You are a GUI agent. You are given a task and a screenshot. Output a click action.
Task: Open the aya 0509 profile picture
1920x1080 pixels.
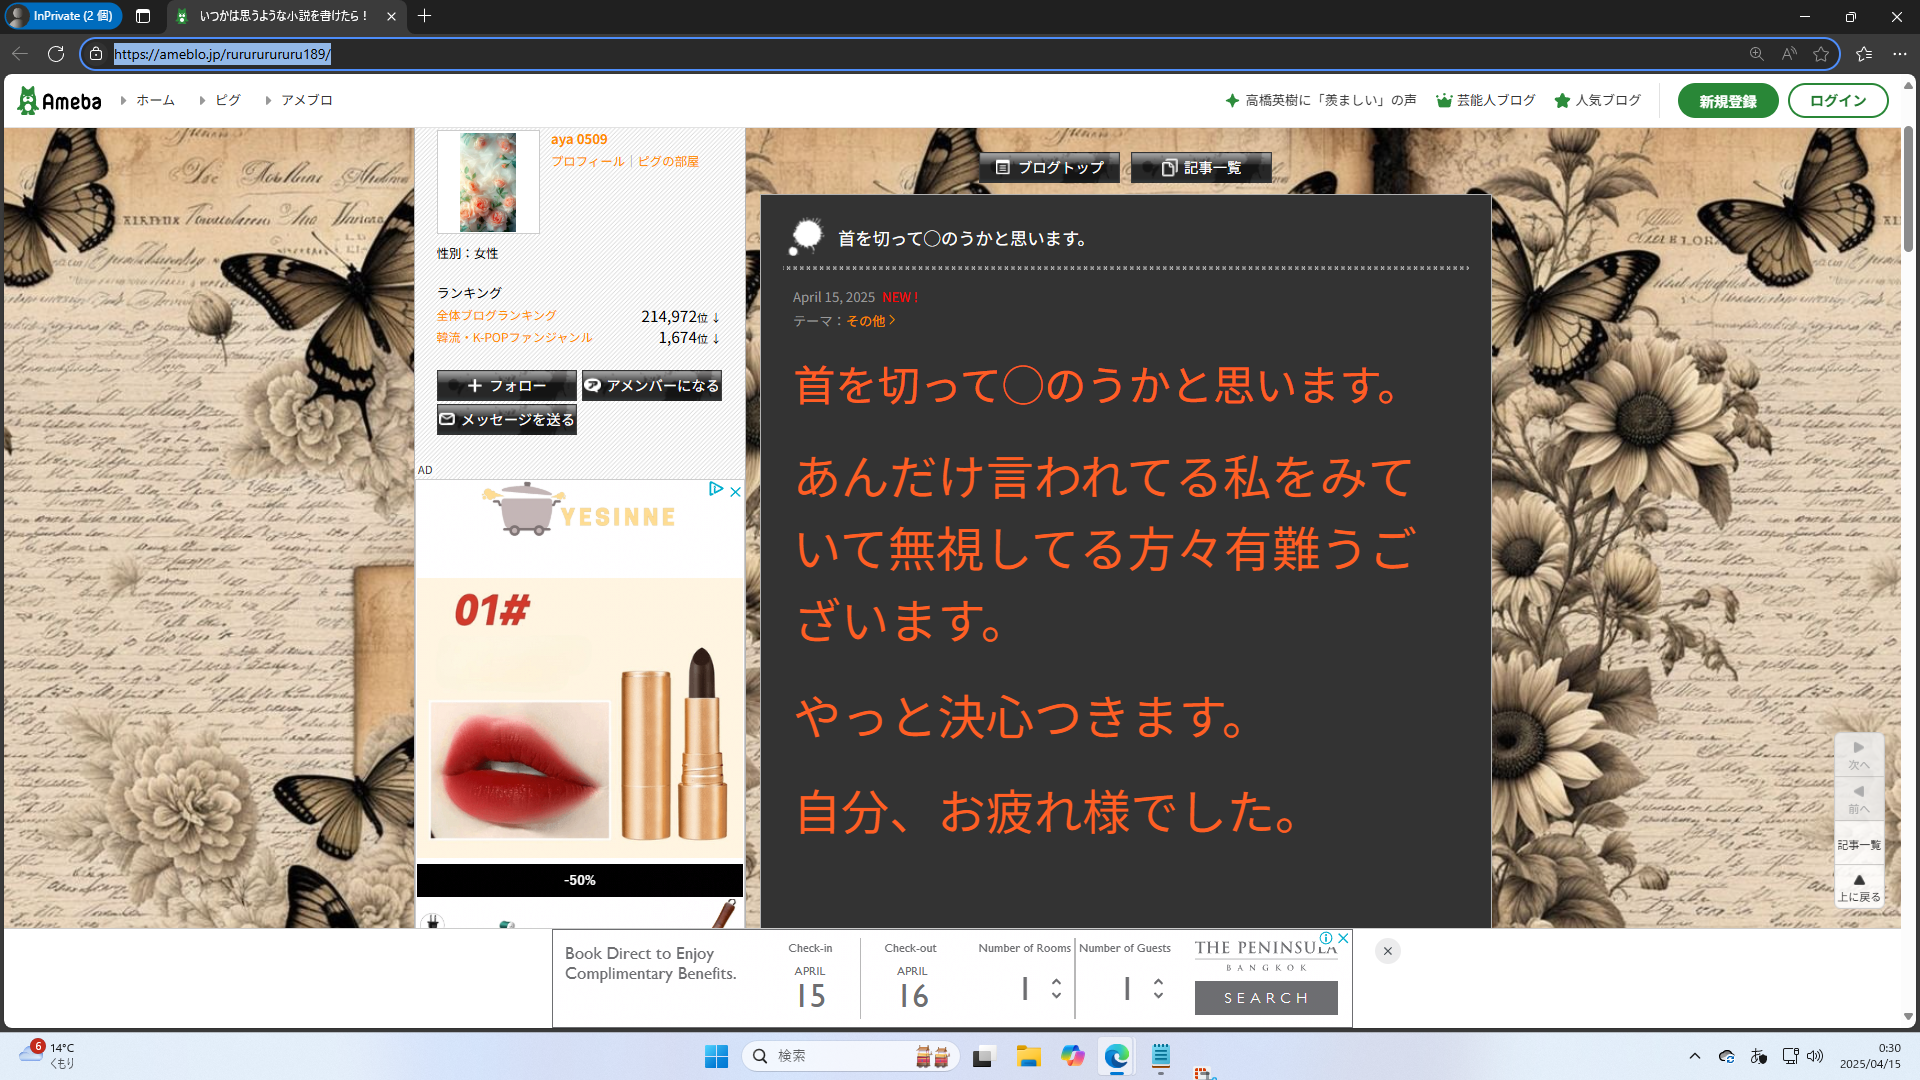click(488, 182)
